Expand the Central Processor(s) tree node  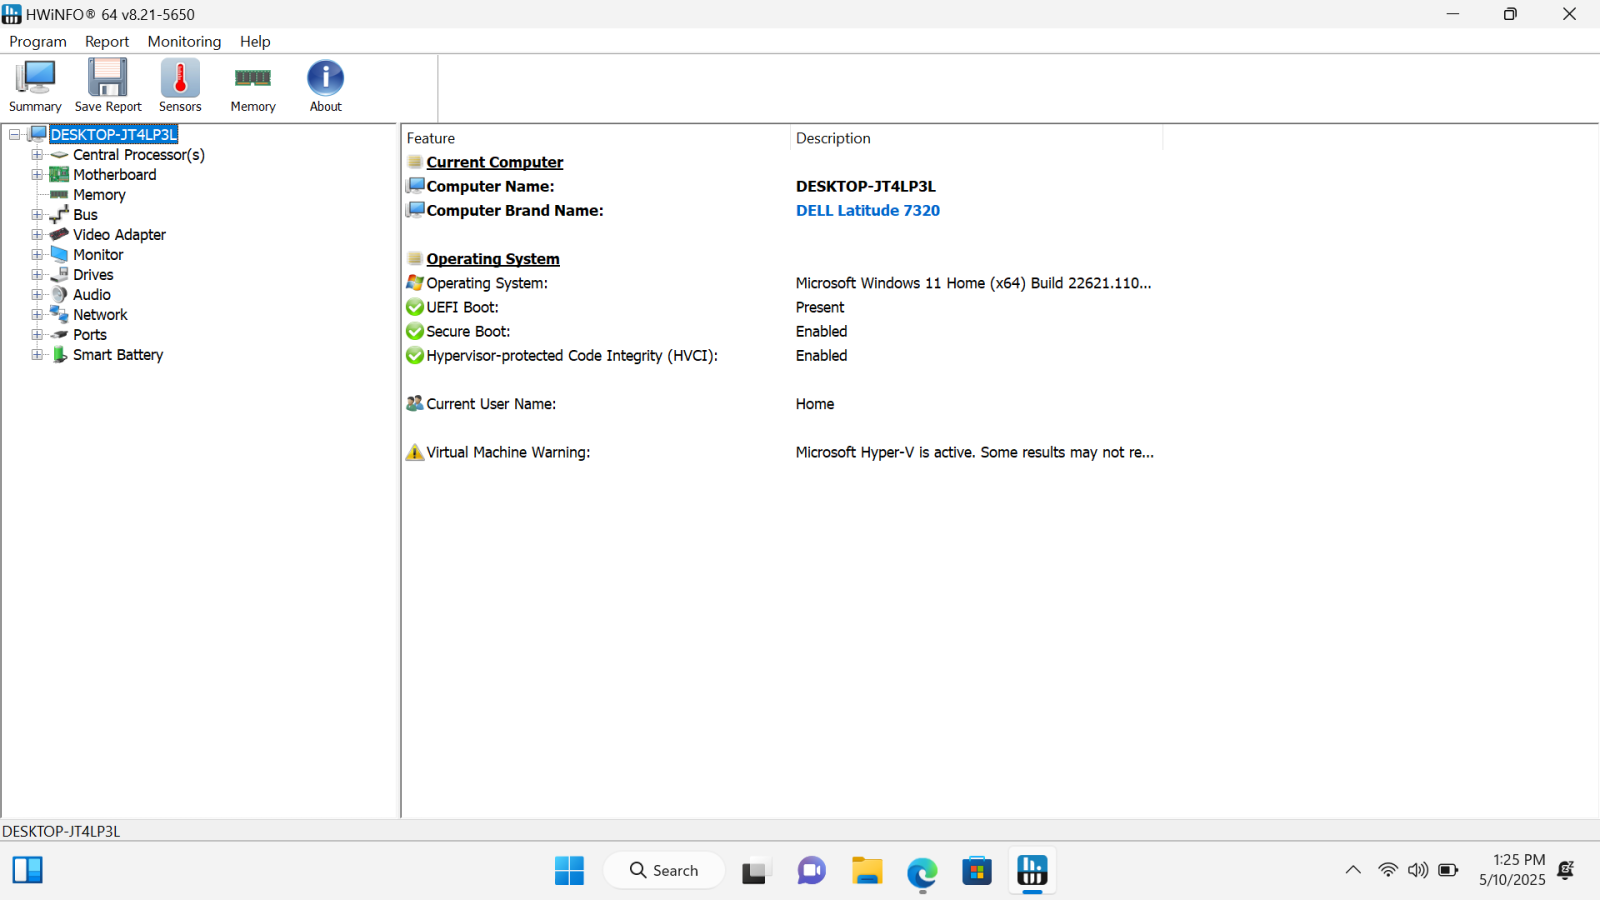[x=37, y=155]
